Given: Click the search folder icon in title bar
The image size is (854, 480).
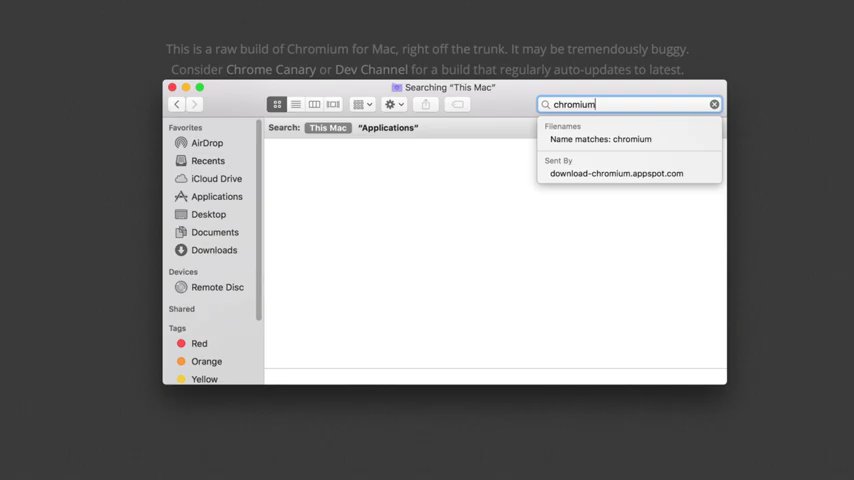Looking at the screenshot, I should tap(396, 87).
